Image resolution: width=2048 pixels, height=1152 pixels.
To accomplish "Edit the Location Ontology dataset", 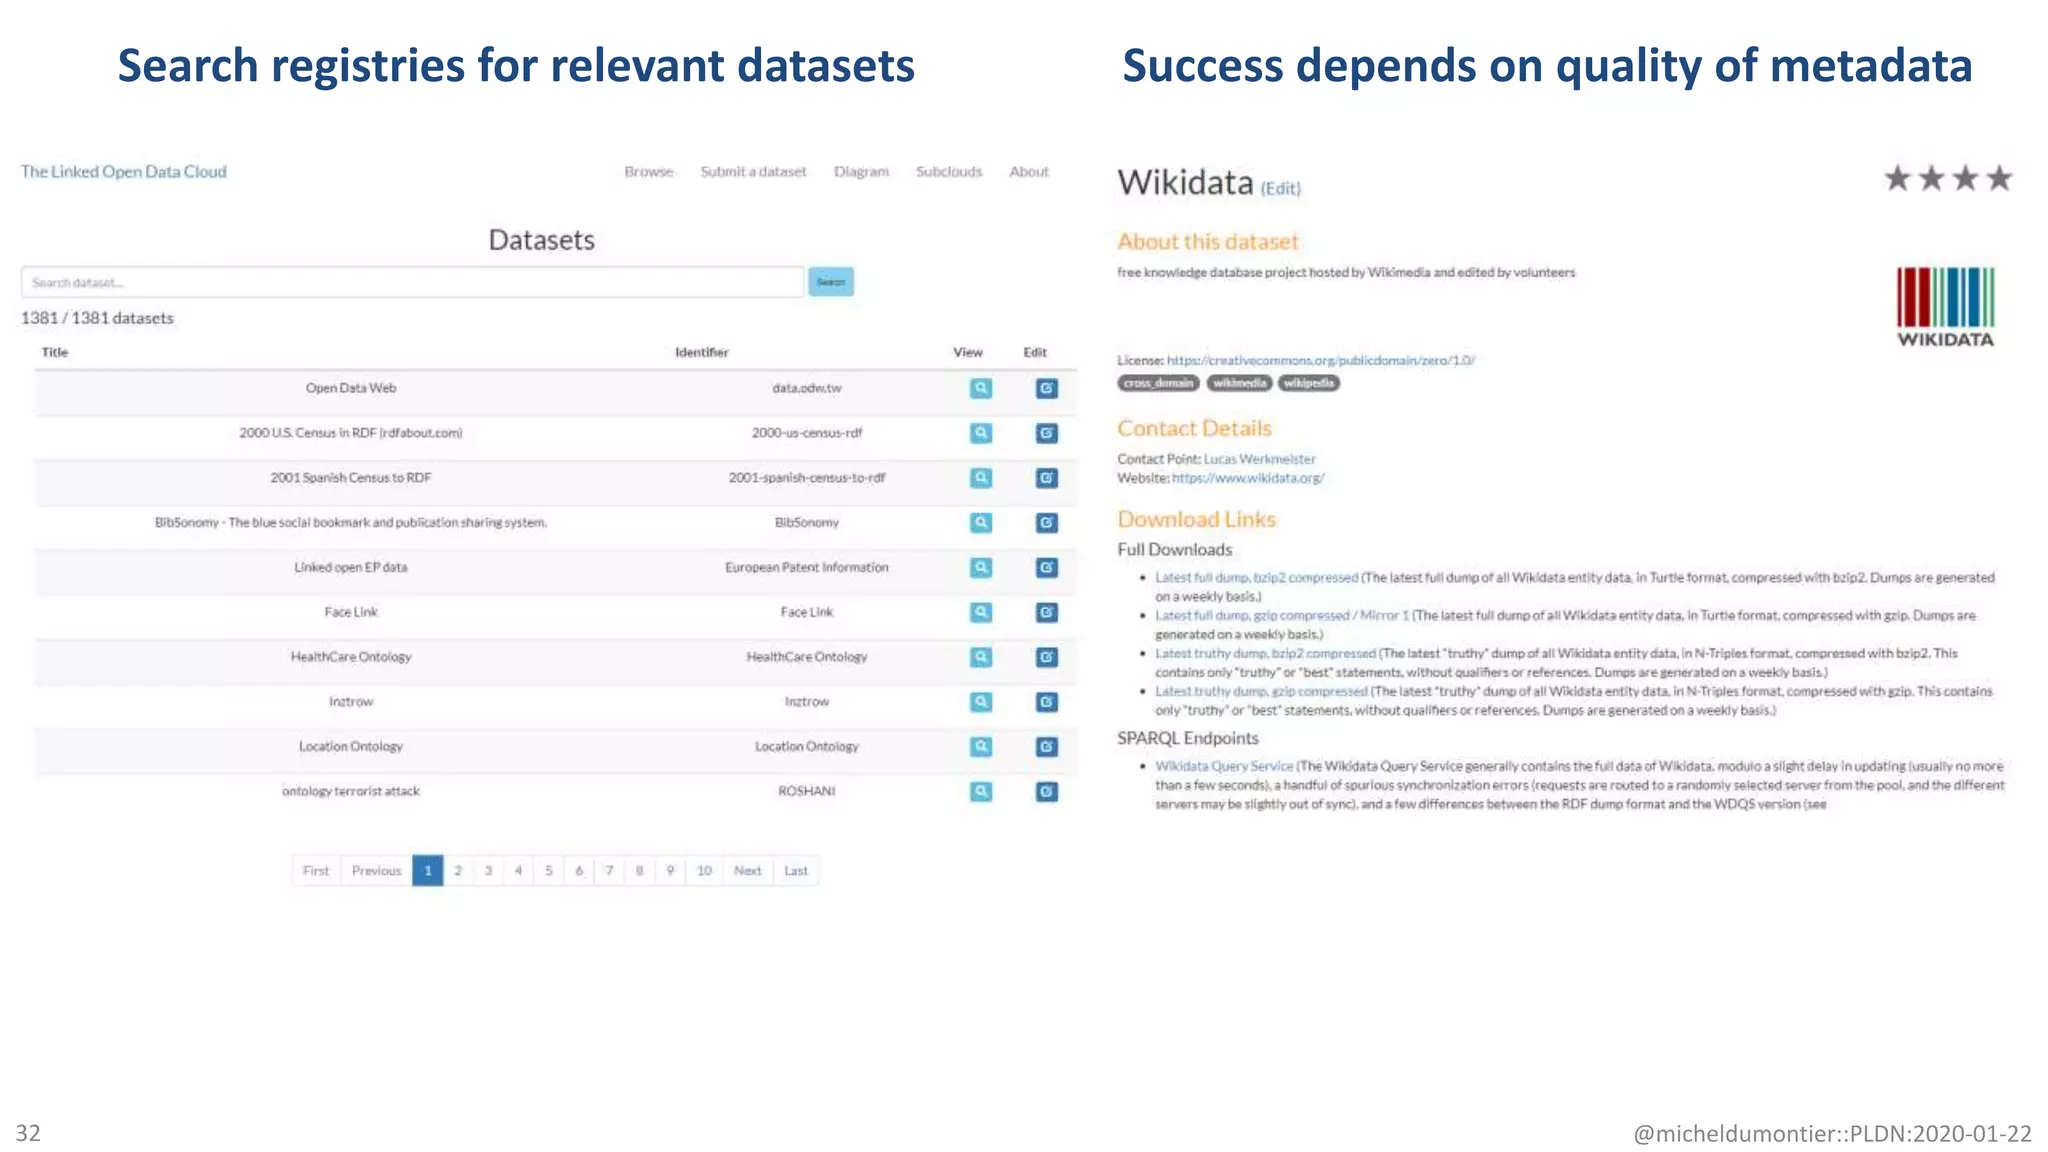I will [1046, 746].
